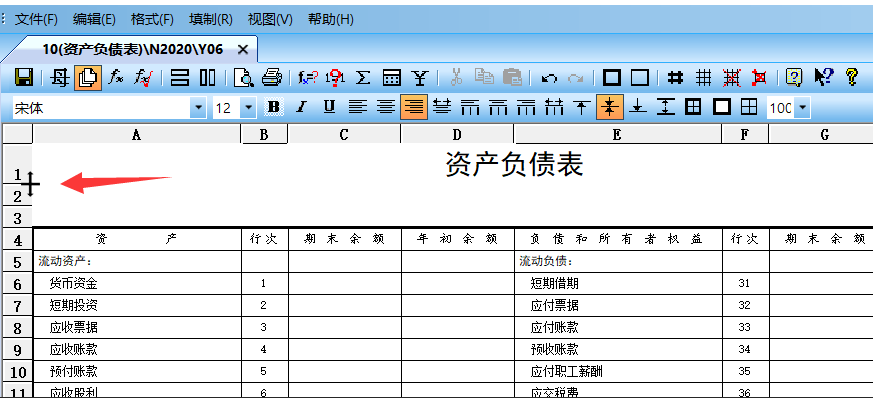Click the Sigma sum icon
This screenshot has height=398, width=873.
pos(363,78)
